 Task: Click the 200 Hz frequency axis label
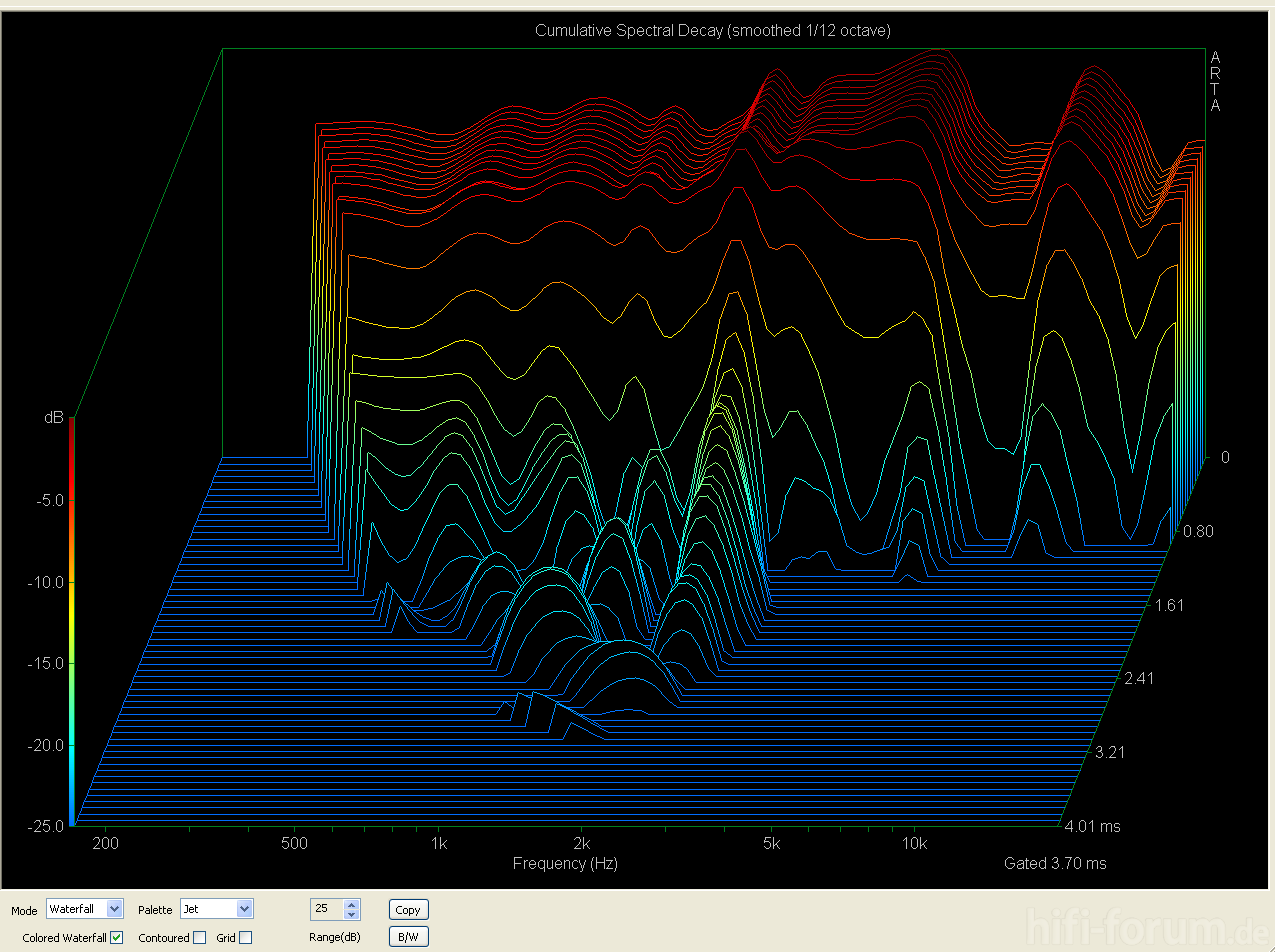coord(105,844)
